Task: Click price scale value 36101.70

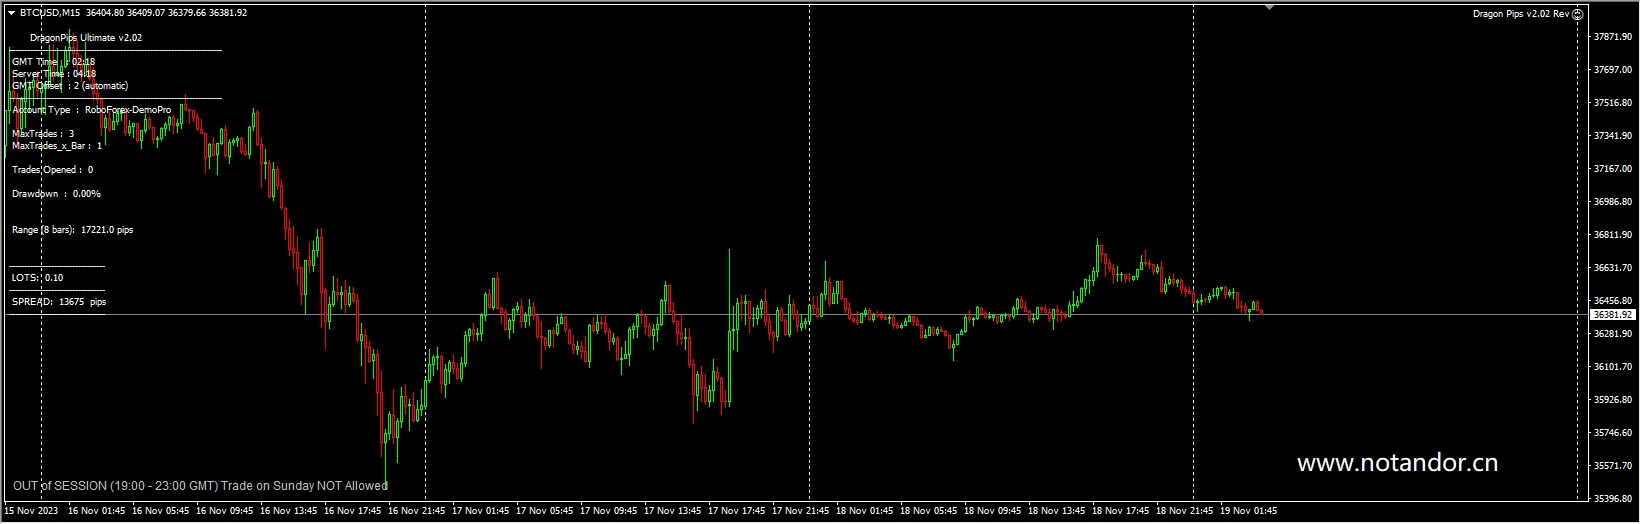Action: click(x=1614, y=367)
